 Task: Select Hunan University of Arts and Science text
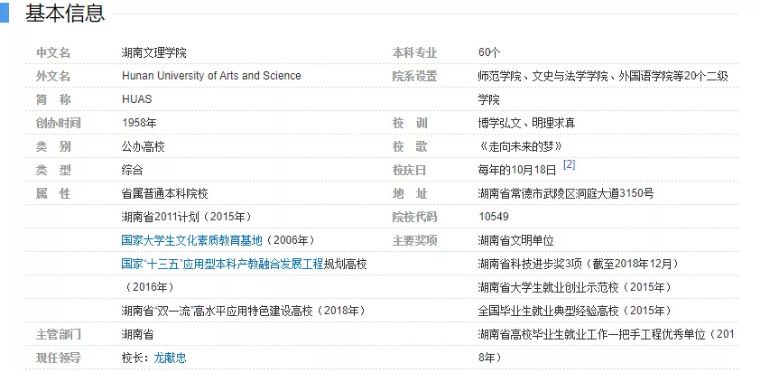[x=211, y=76]
